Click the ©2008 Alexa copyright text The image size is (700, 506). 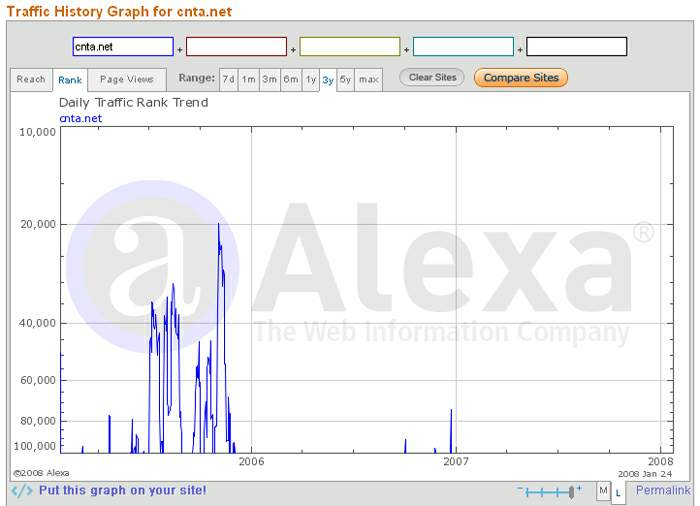(x=41, y=473)
